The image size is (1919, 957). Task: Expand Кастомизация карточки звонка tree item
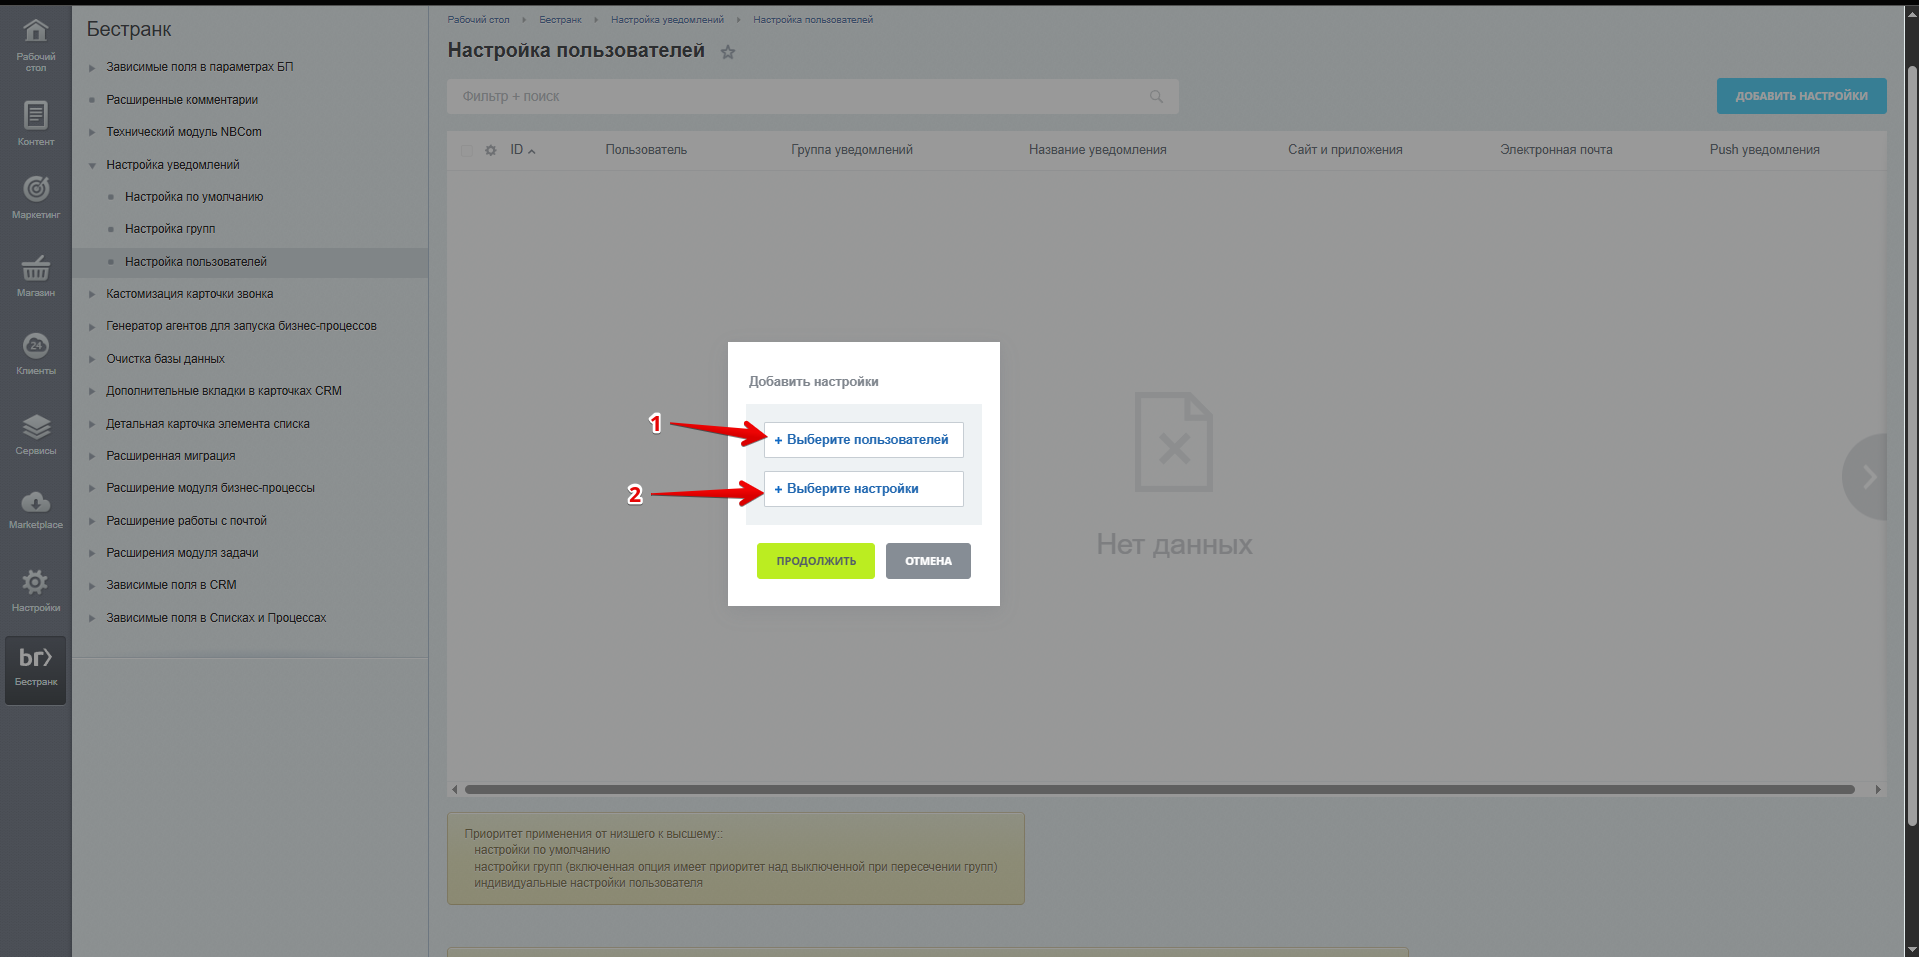92,295
